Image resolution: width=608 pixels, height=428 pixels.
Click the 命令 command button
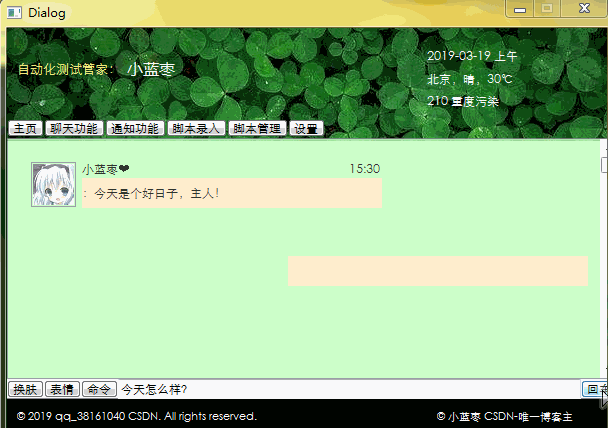point(99,389)
